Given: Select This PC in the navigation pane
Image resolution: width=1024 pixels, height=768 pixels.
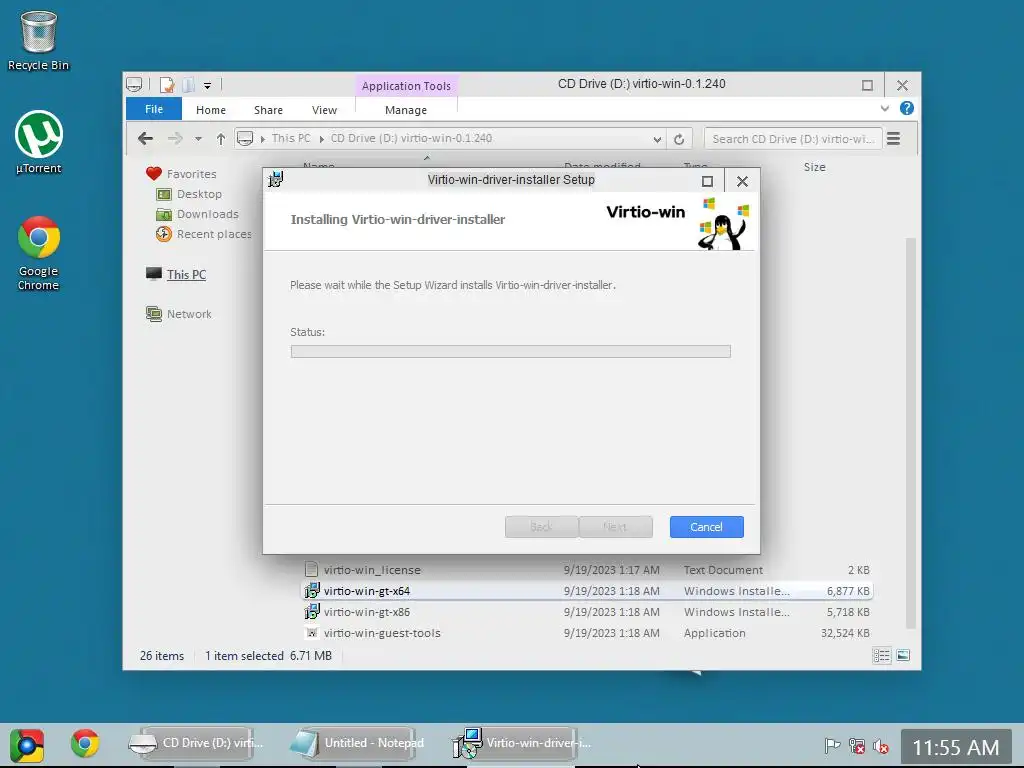Looking at the screenshot, I should tap(176, 274).
